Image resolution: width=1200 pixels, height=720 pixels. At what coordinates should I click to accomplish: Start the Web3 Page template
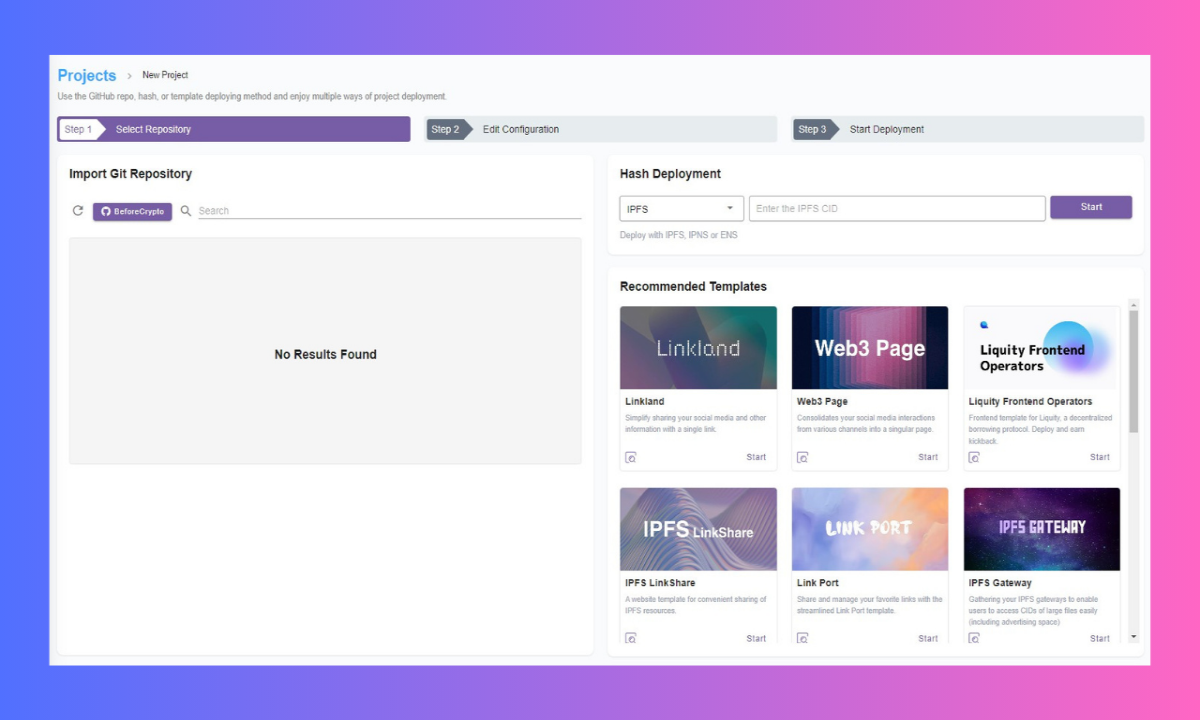(928, 457)
